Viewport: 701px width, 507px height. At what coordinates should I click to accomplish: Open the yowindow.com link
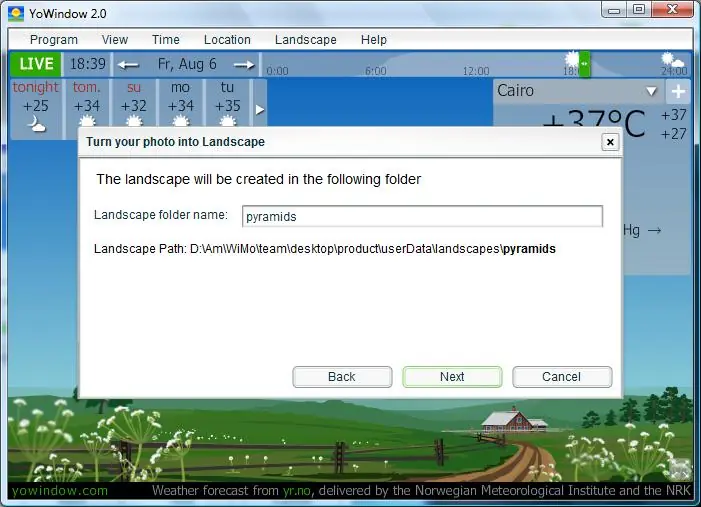[x=60, y=490]
